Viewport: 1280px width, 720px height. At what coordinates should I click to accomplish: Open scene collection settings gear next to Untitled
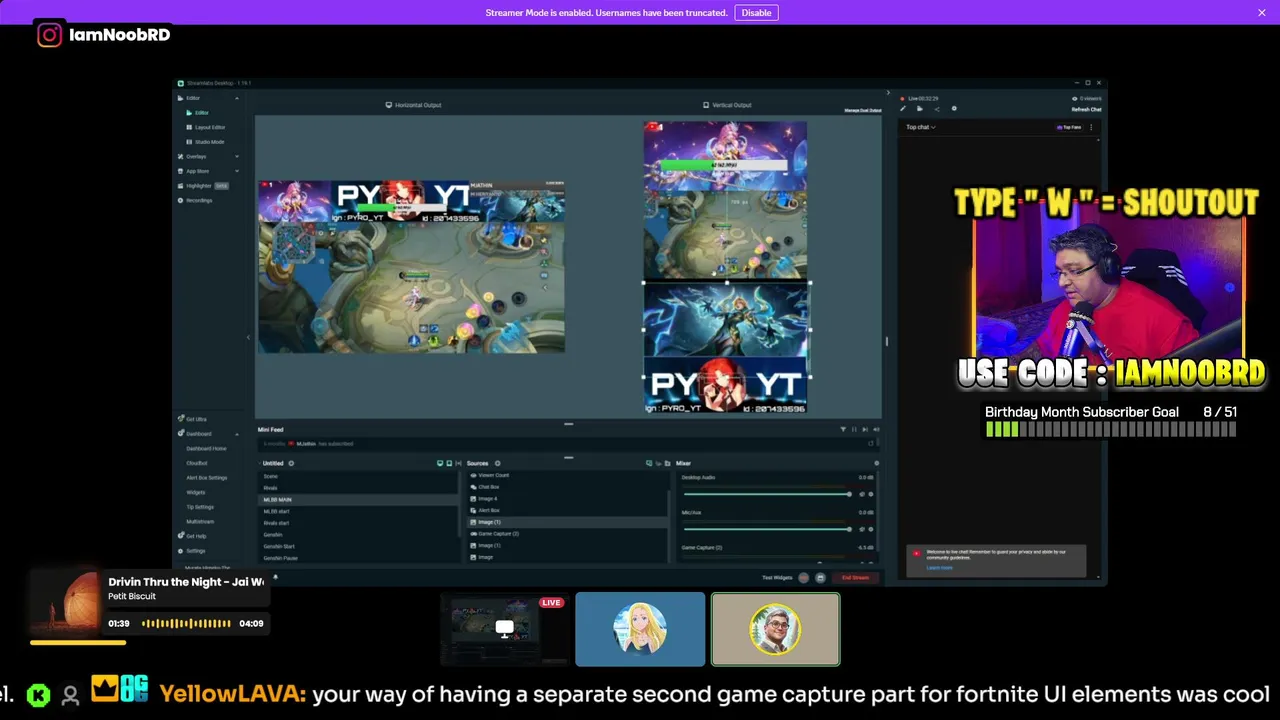[291, 463]
